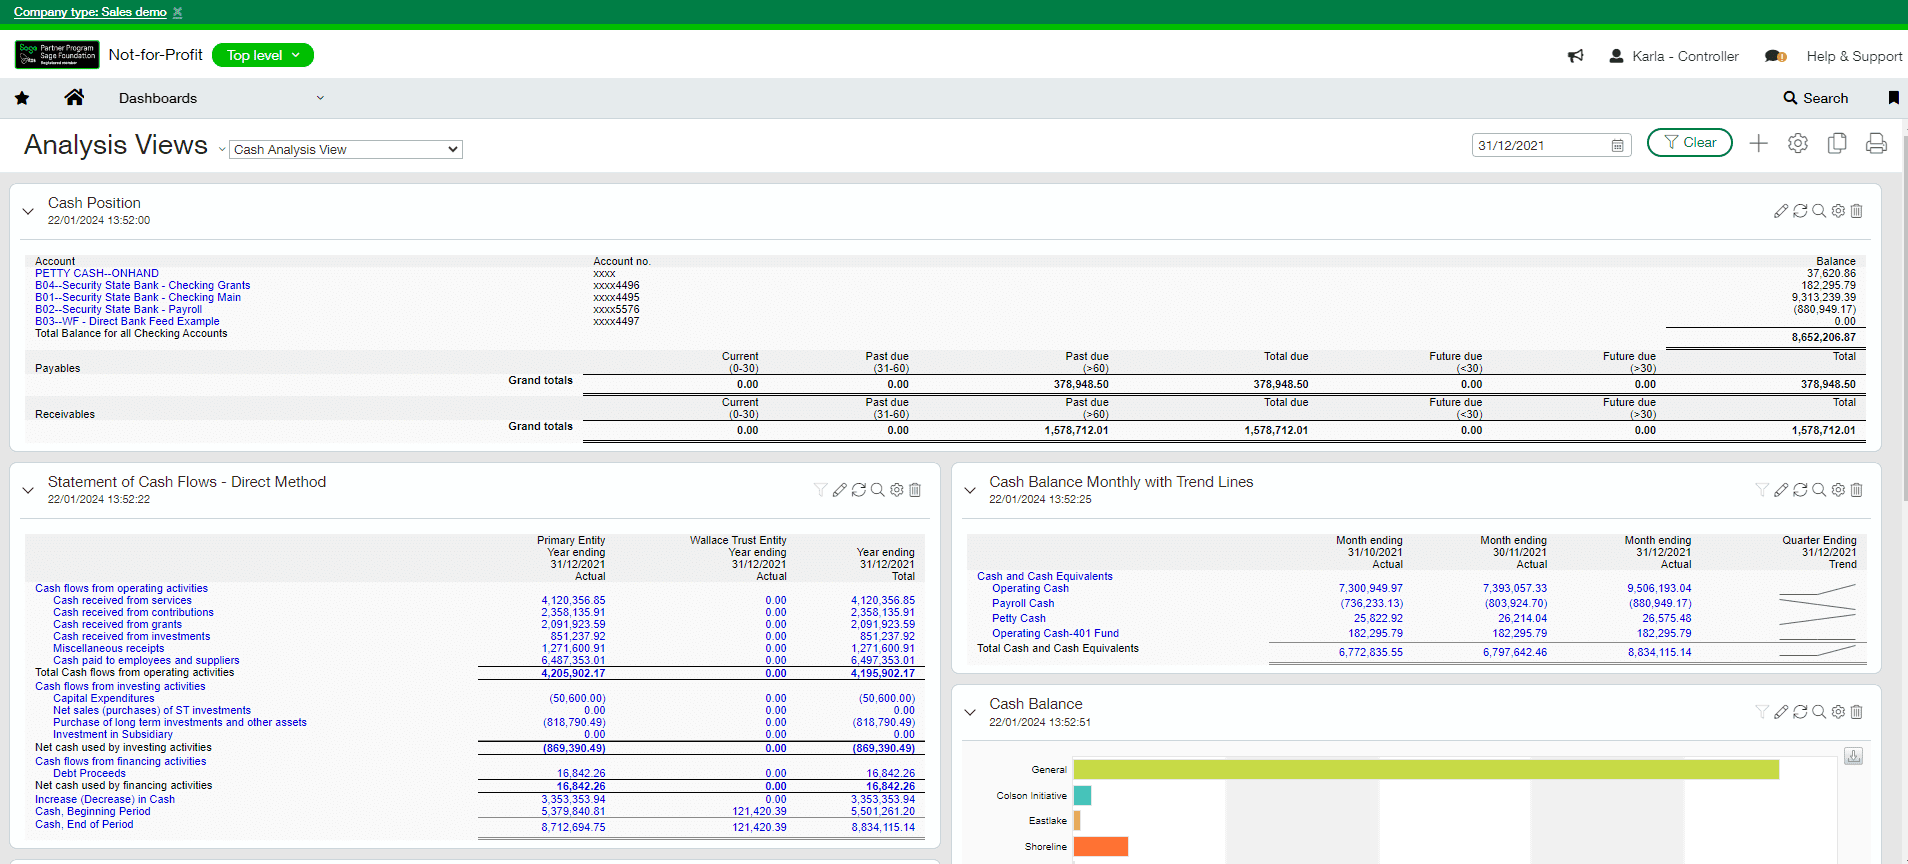Click the bookmark icon beside Search
Screen dimensions: 1908x864
(x=1893, y=98)
